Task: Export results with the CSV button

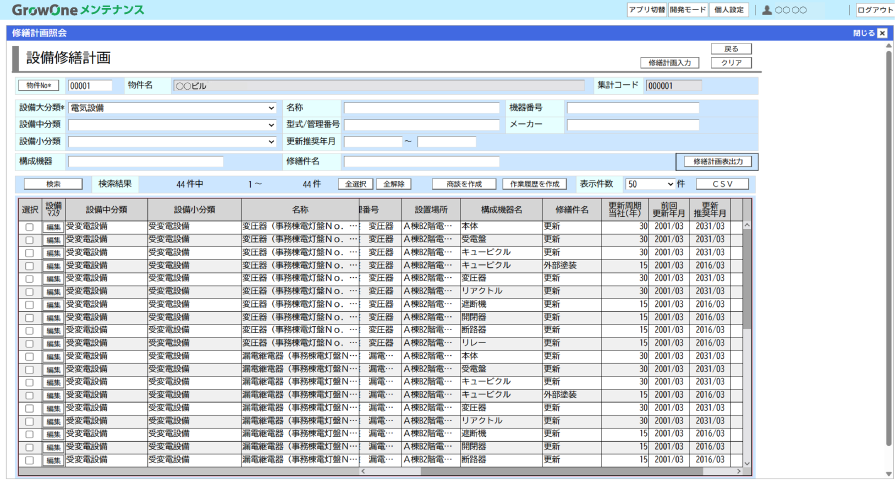Action: coord(722,184)
